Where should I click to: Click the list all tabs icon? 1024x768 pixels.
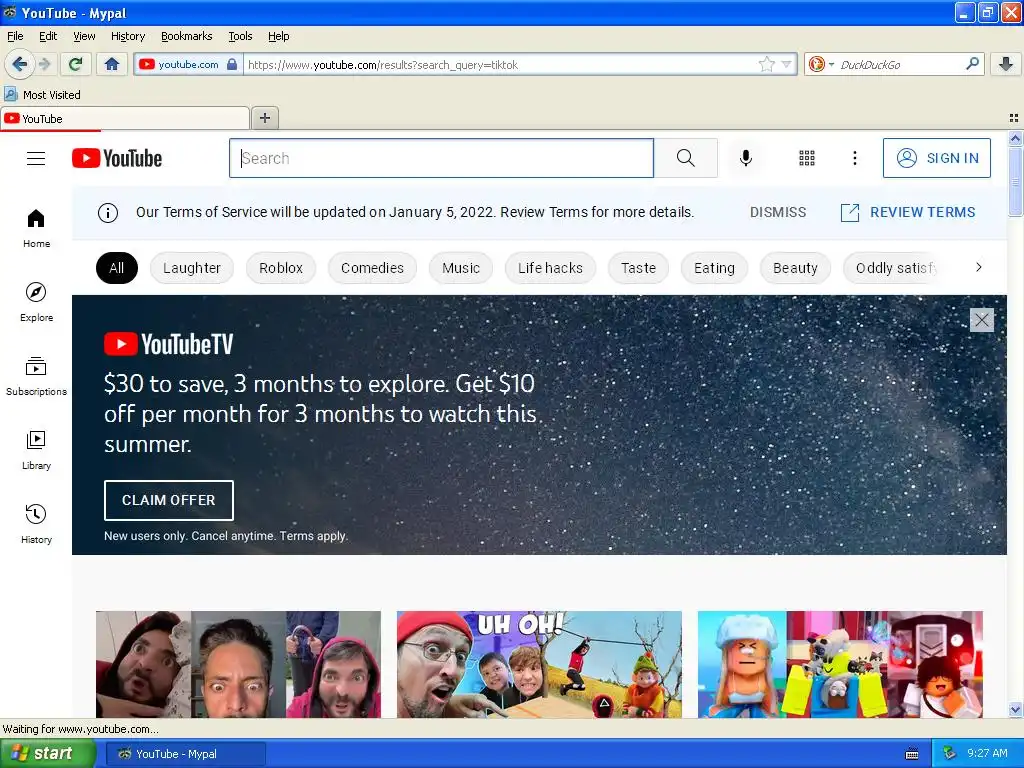click(1014, 118)
